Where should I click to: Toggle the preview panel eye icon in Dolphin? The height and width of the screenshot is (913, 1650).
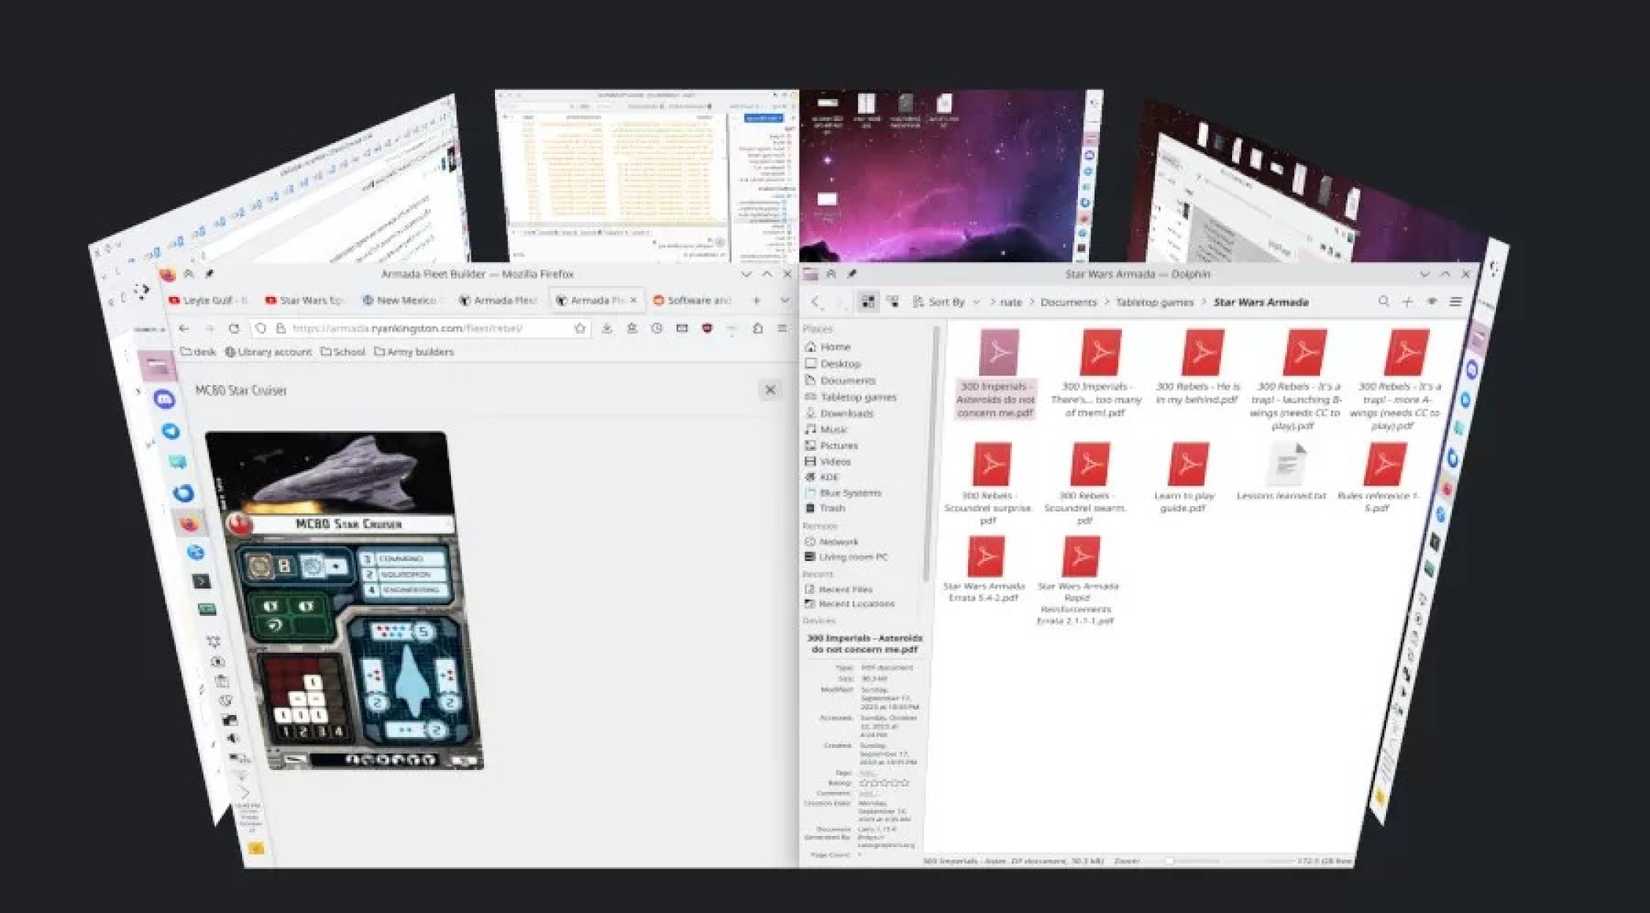click(x=1430, y=301)
